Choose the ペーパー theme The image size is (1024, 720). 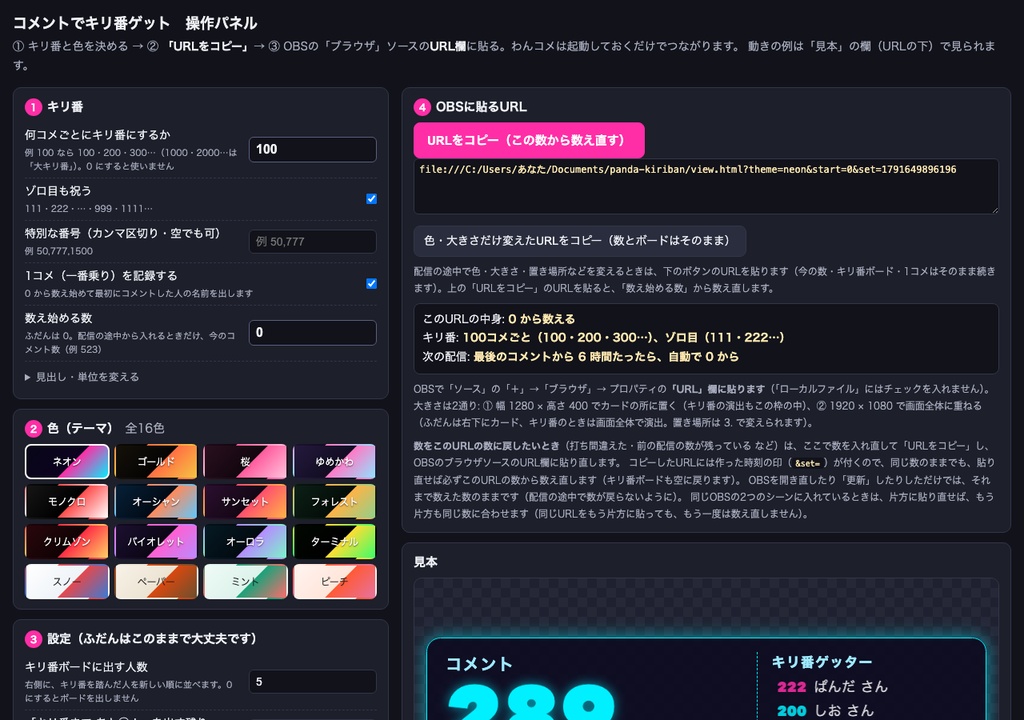(156, 581)
